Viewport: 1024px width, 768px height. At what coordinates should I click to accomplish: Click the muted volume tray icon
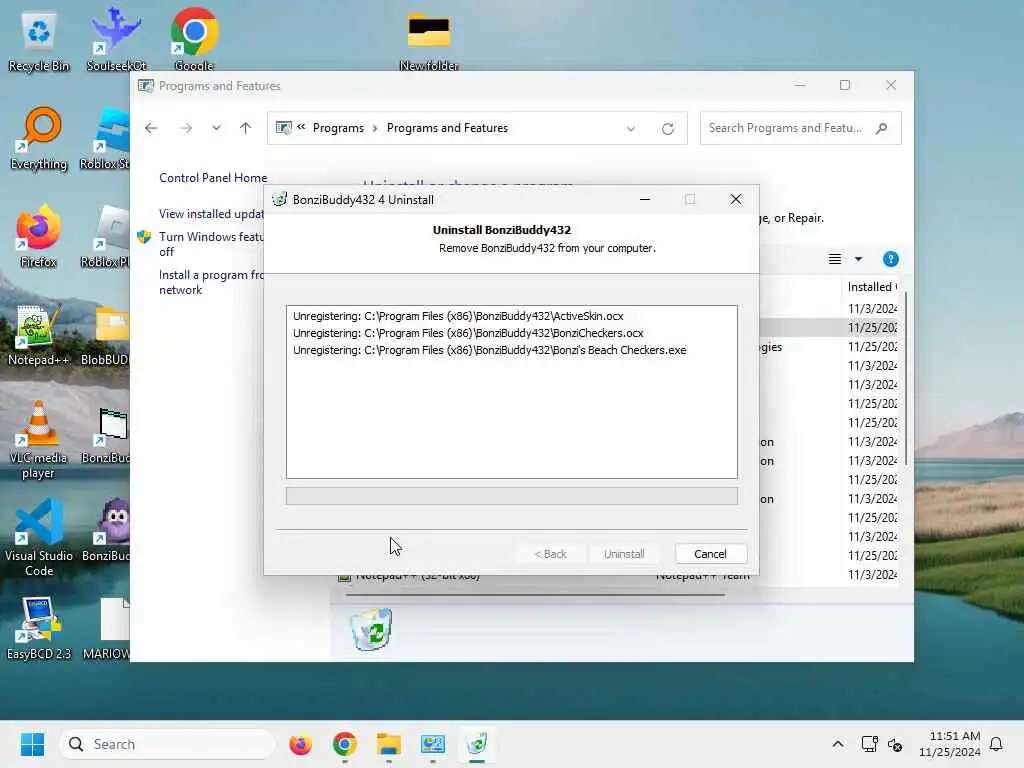tap(895, 744)
